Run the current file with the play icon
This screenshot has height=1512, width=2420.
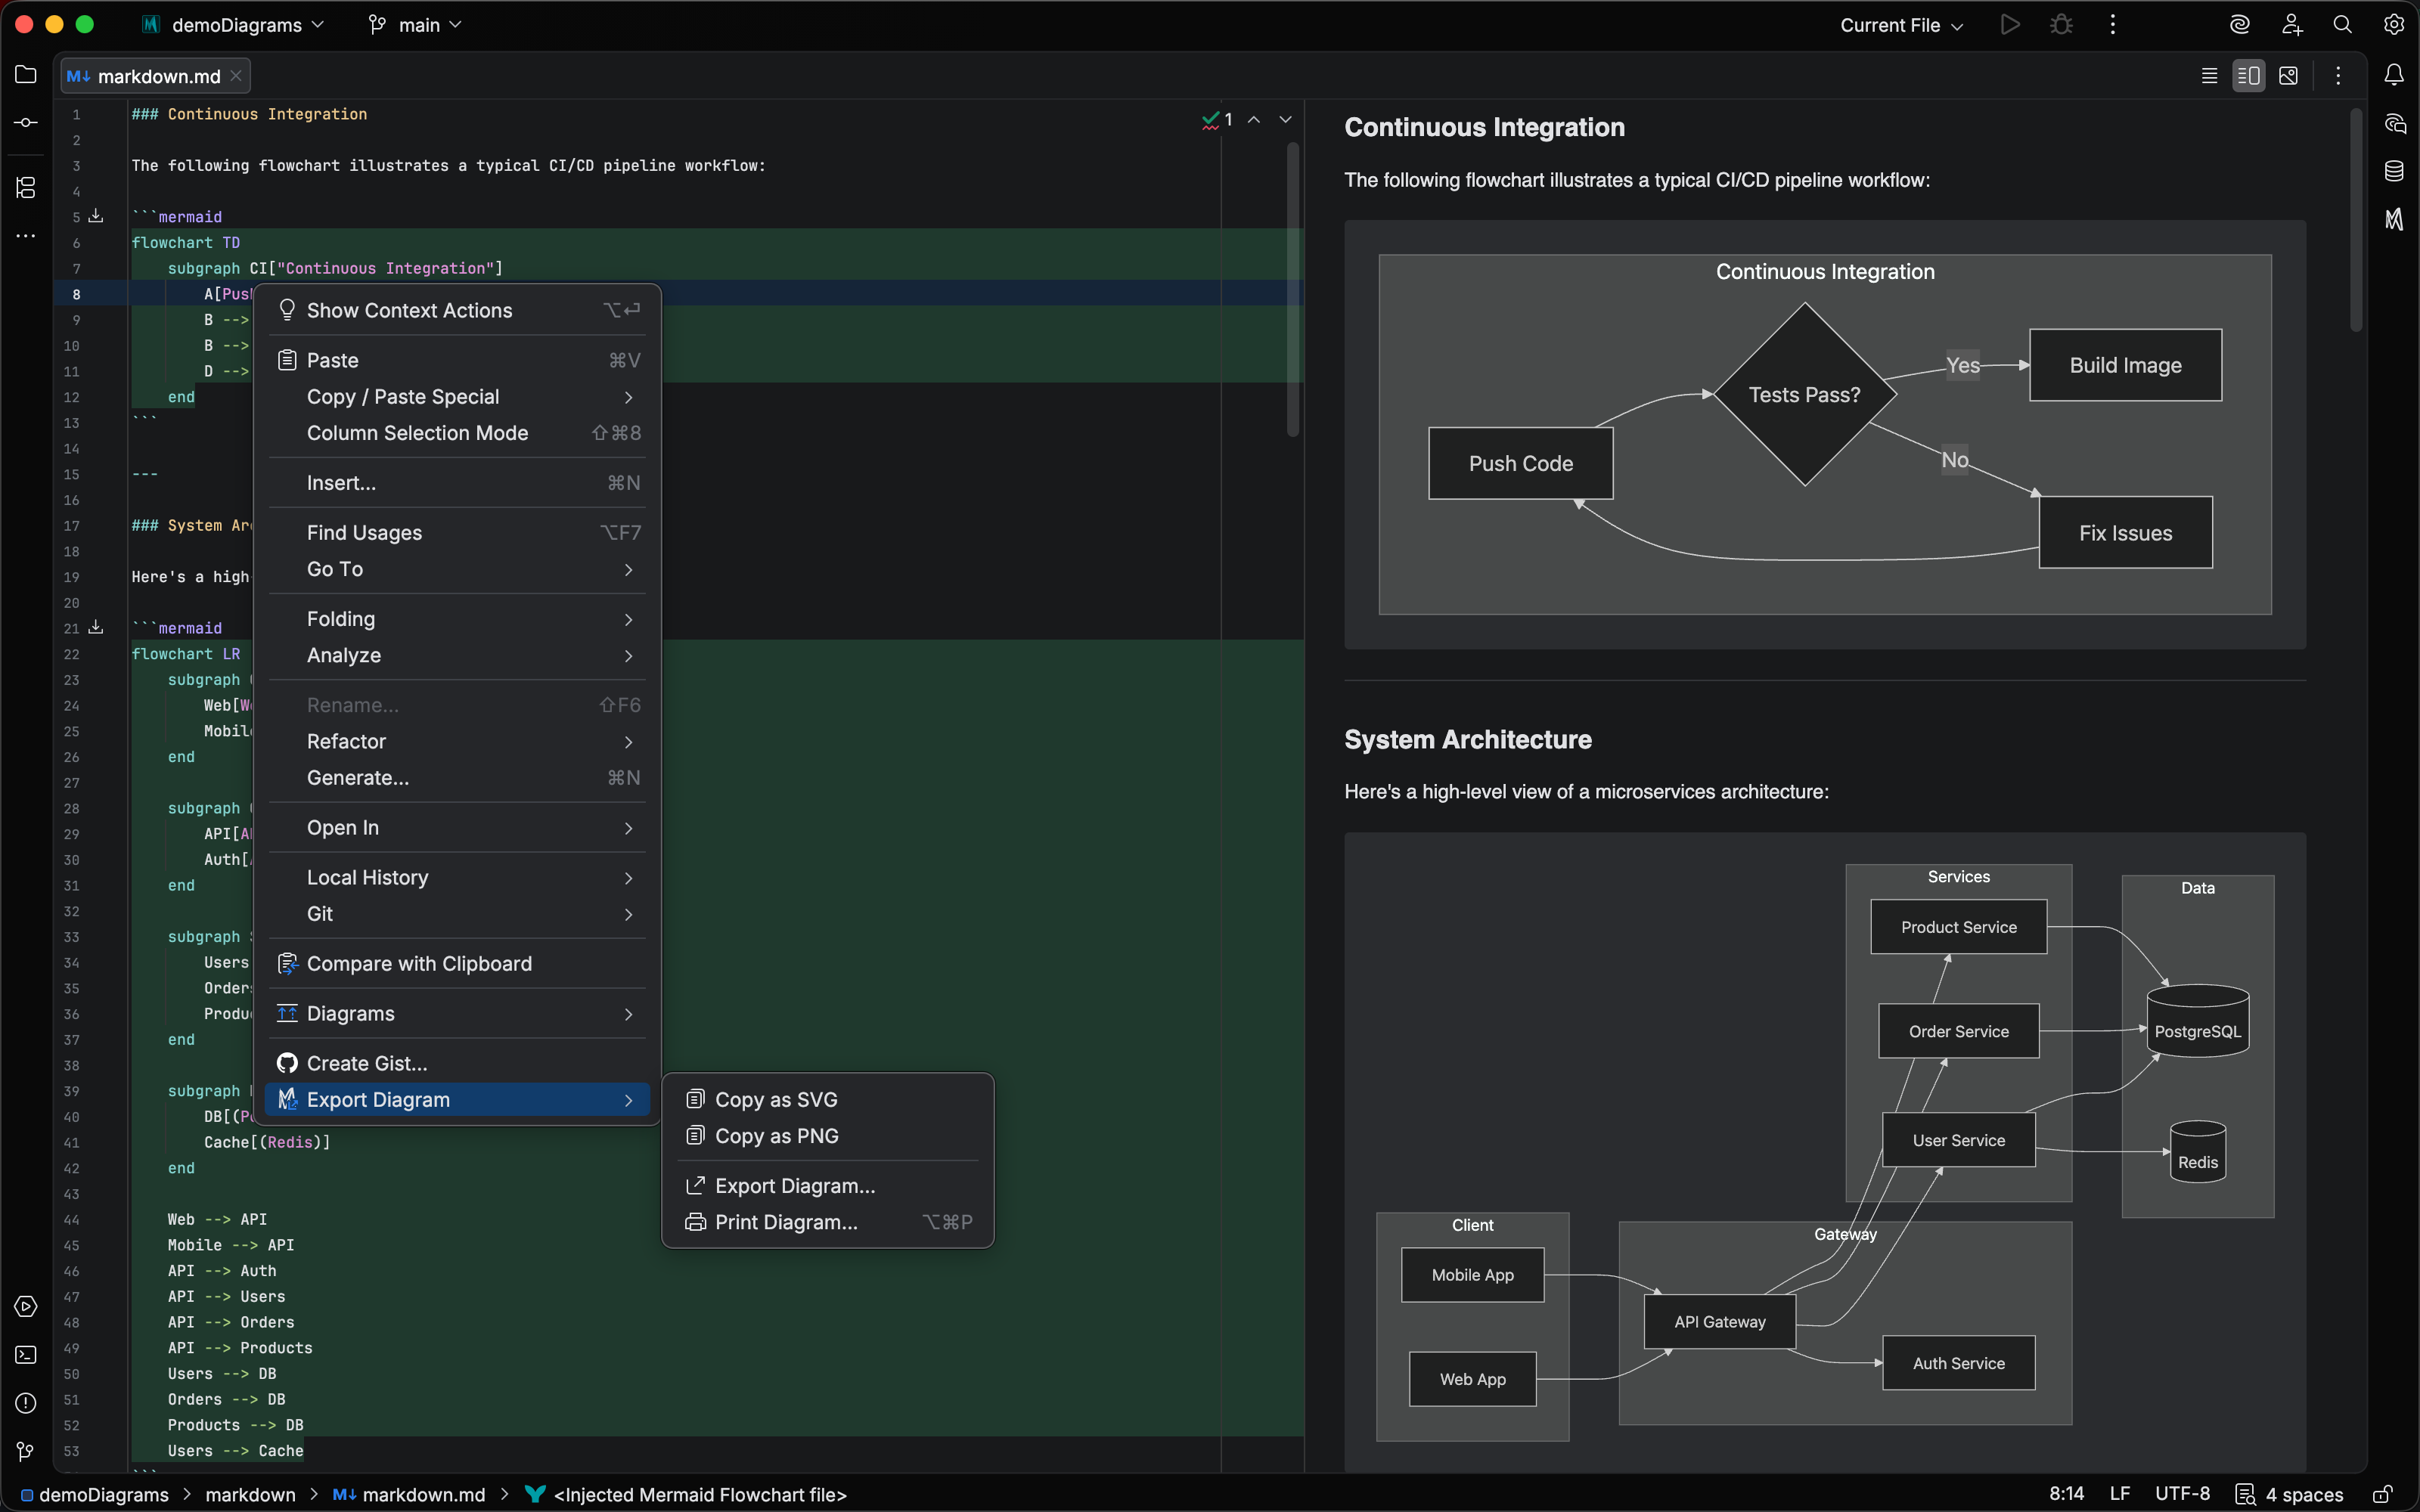(x=2009, y=24)
